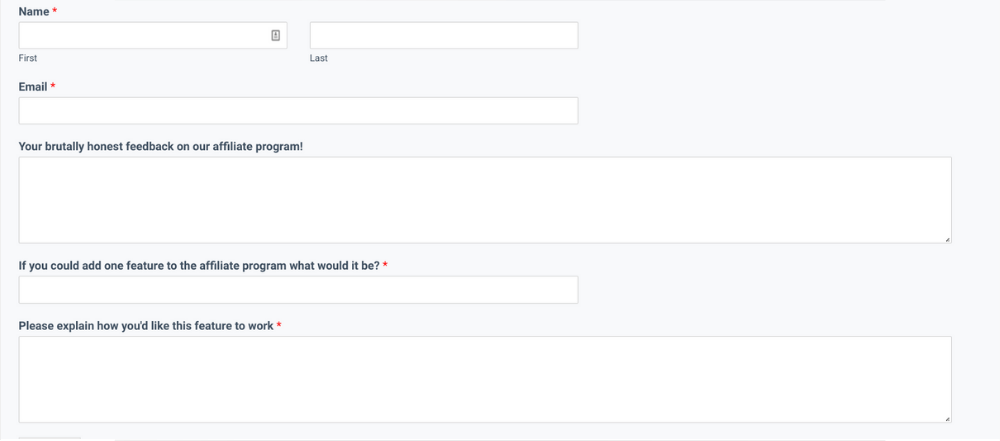The width and height of the screenshot is (1000, 441).
Task: Click resize grip of the feature explanation textarea
Action: pos(947,418)
